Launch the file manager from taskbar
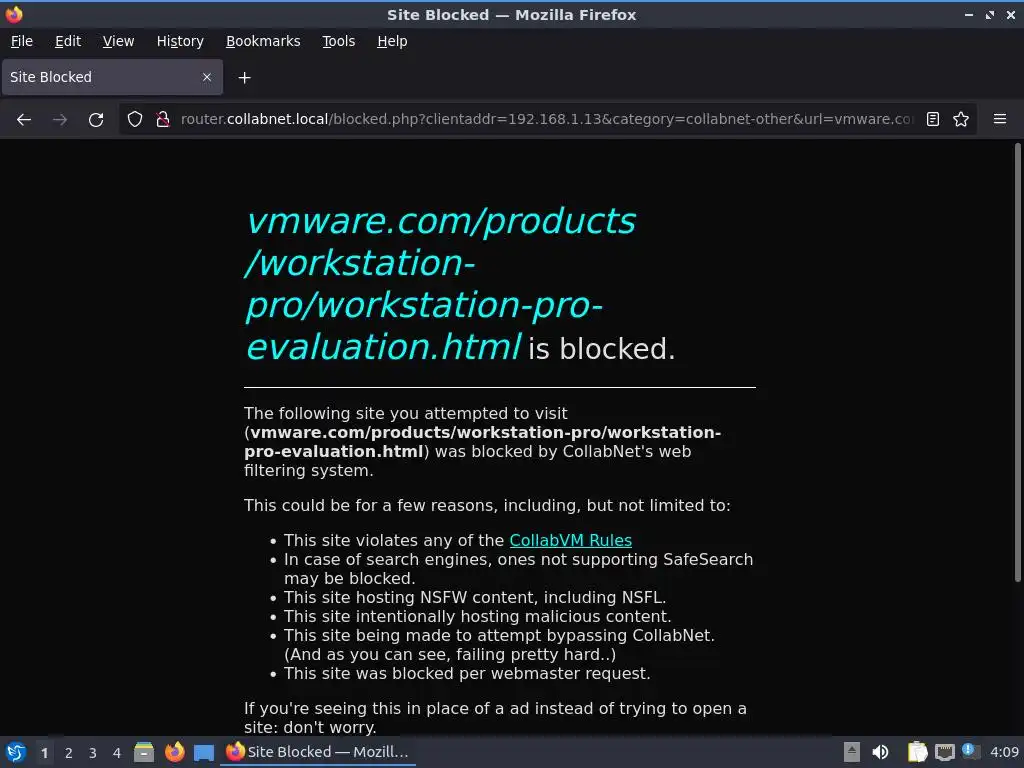Screen dimensions: 1024x768 (x=144, y=752)
